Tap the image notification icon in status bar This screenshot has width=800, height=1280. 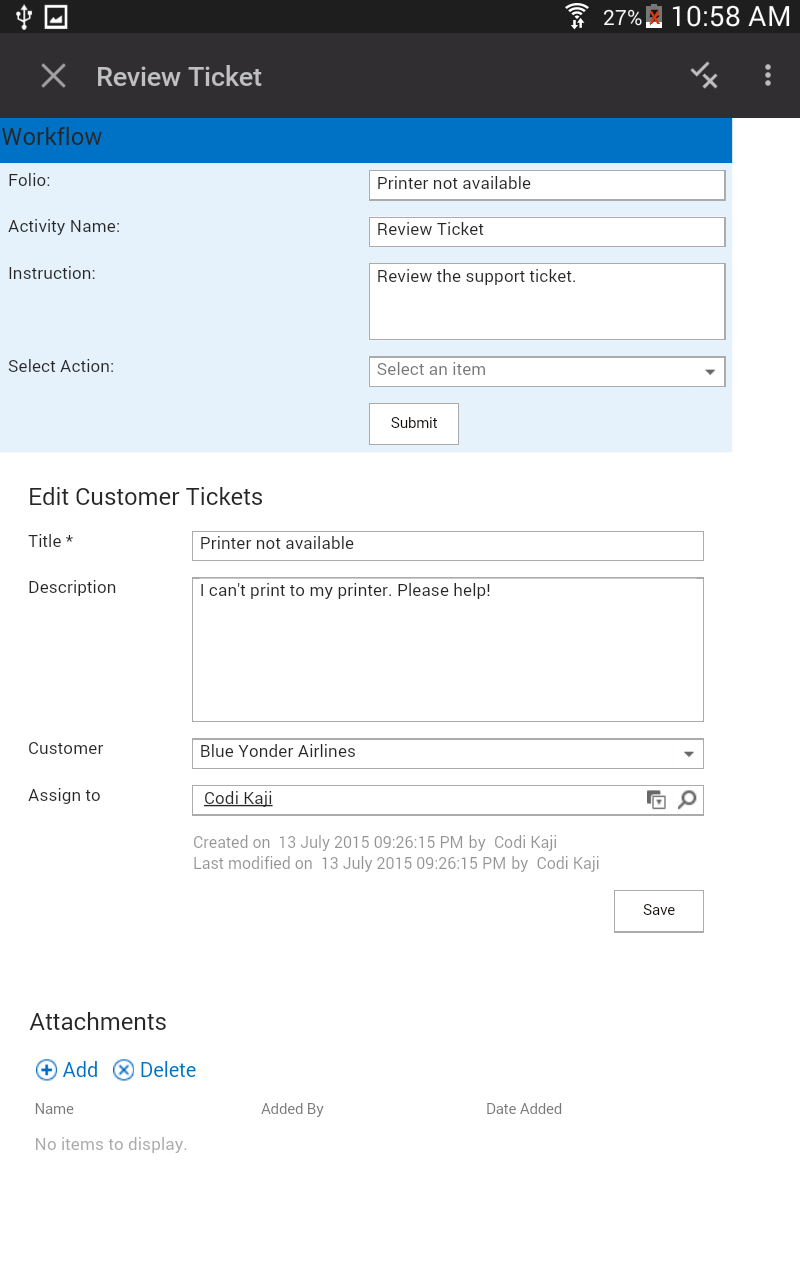(x=56, y=16)
